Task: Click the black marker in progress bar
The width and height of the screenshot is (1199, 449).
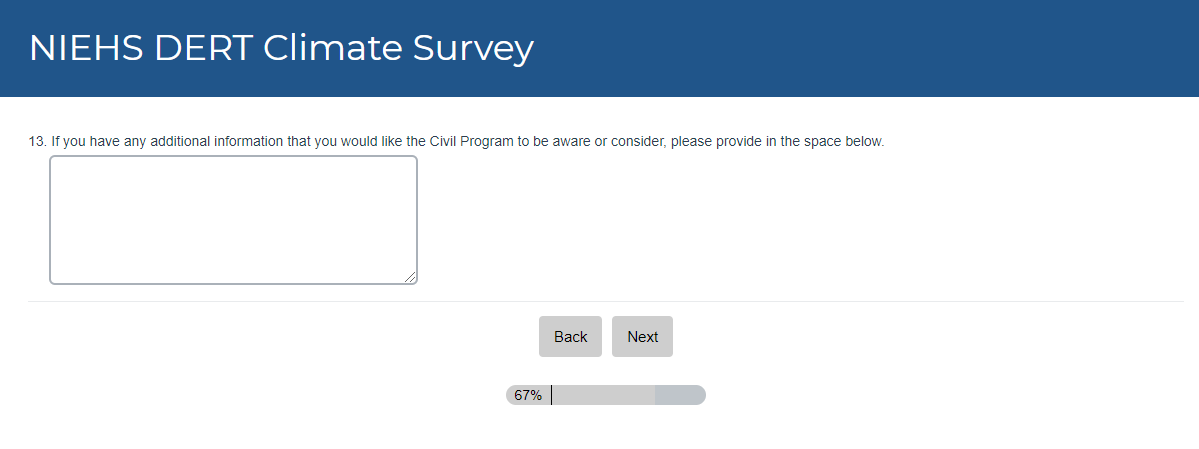Action: point(551,395)
